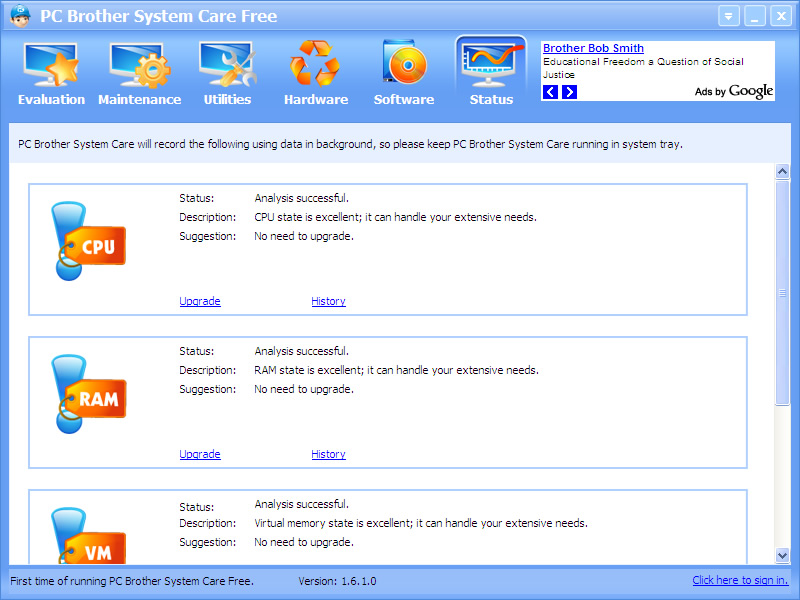800x600 pixels.
Task: Open History link in RAM panel
Action: pyautogui.click(x=329, y=454)
